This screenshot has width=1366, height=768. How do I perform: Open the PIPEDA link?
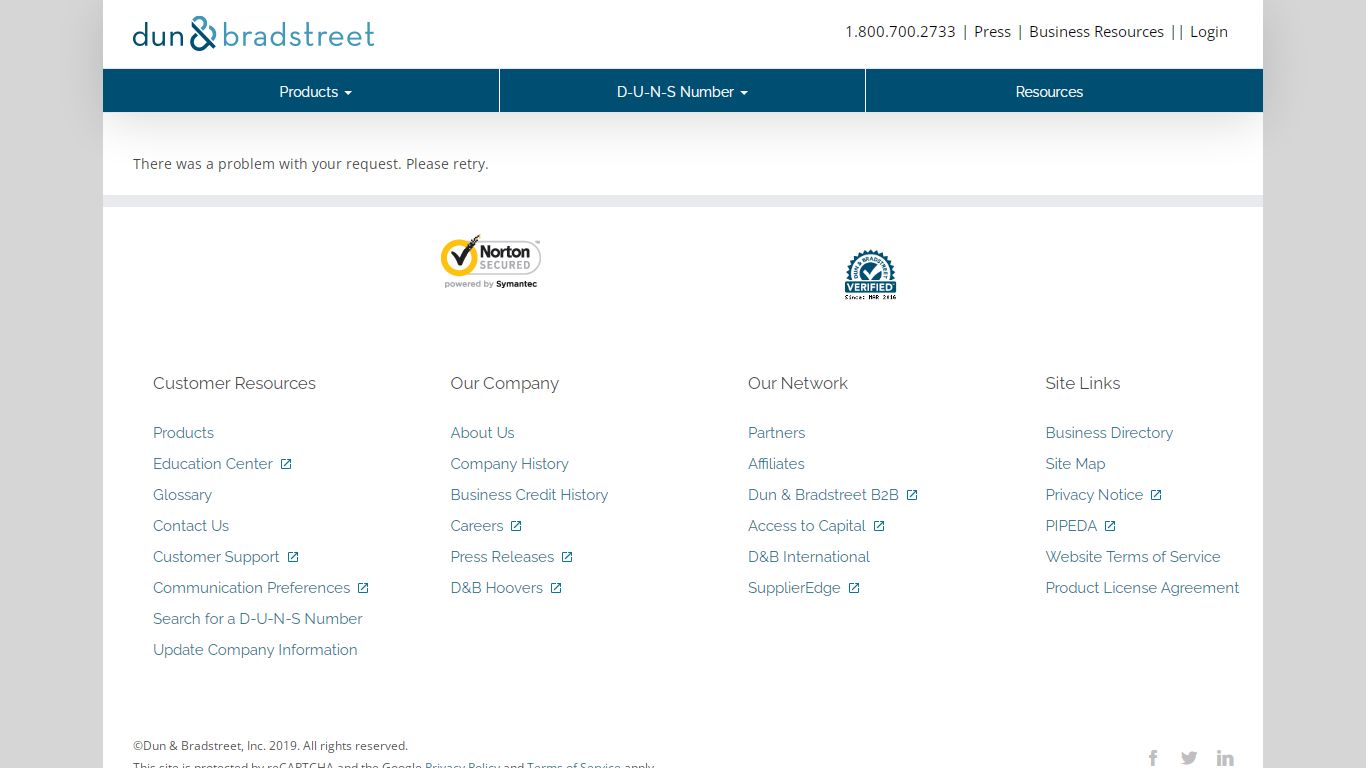[x=1071, y=526]
